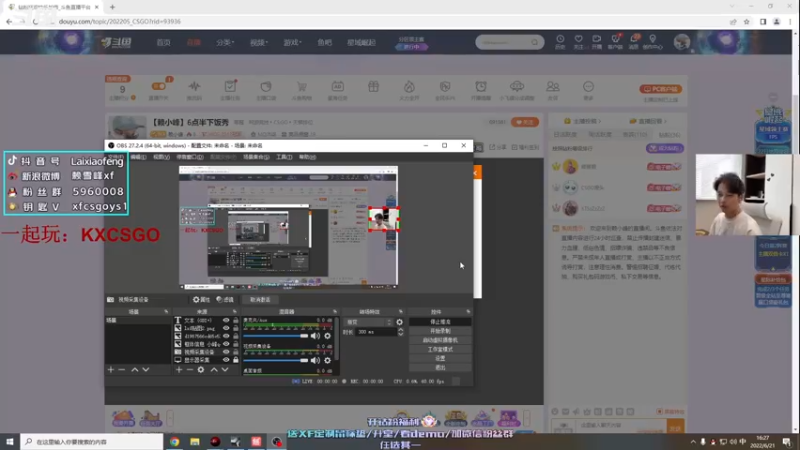800x450 pixels.
Task: Expand the 主播投稿 section arrow
Action: point(600,121)
